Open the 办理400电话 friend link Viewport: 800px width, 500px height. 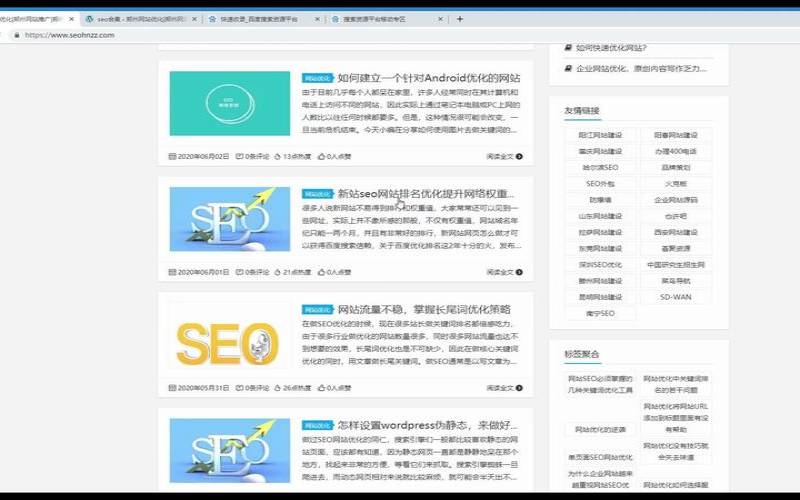click(x=676, y=152)
